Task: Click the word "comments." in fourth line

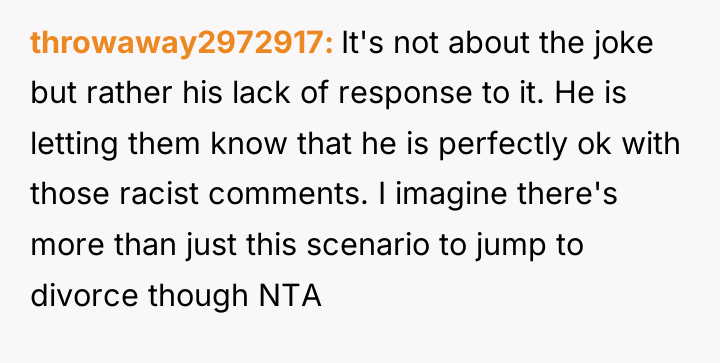Action: coord(288,195)
